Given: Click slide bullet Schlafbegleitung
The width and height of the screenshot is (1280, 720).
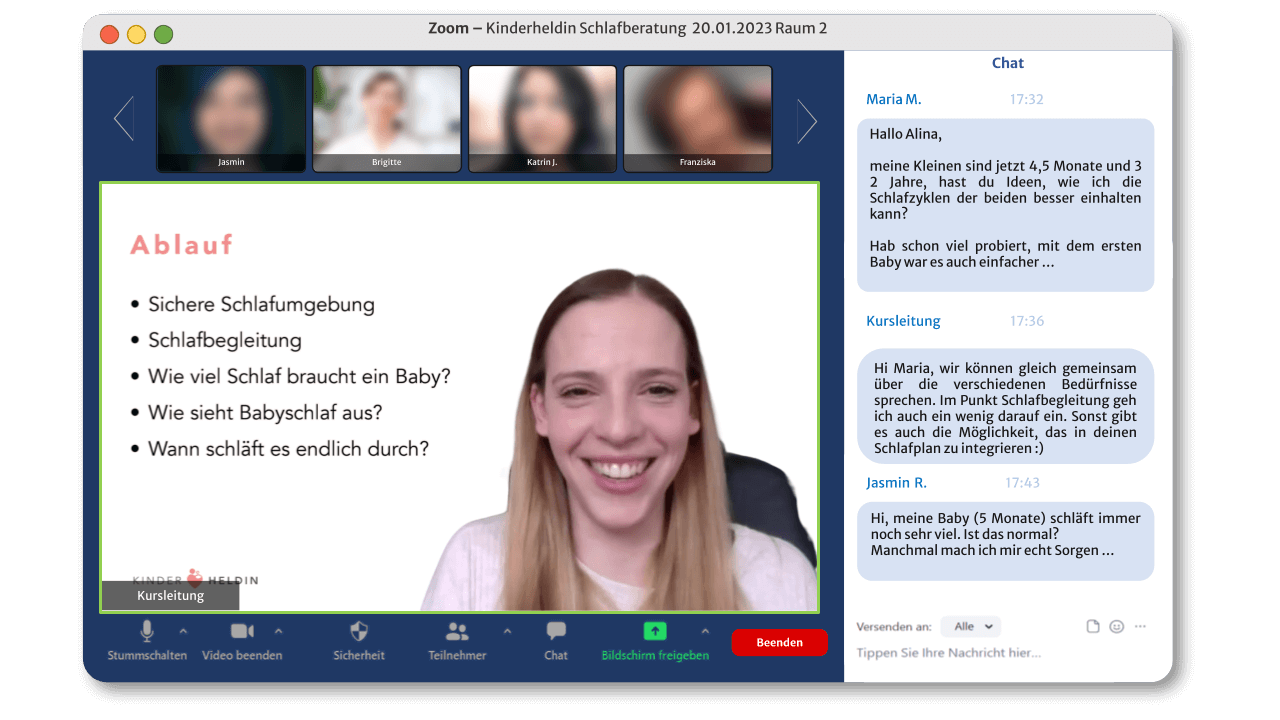Looking at the screenshot, I should point(225,340).
